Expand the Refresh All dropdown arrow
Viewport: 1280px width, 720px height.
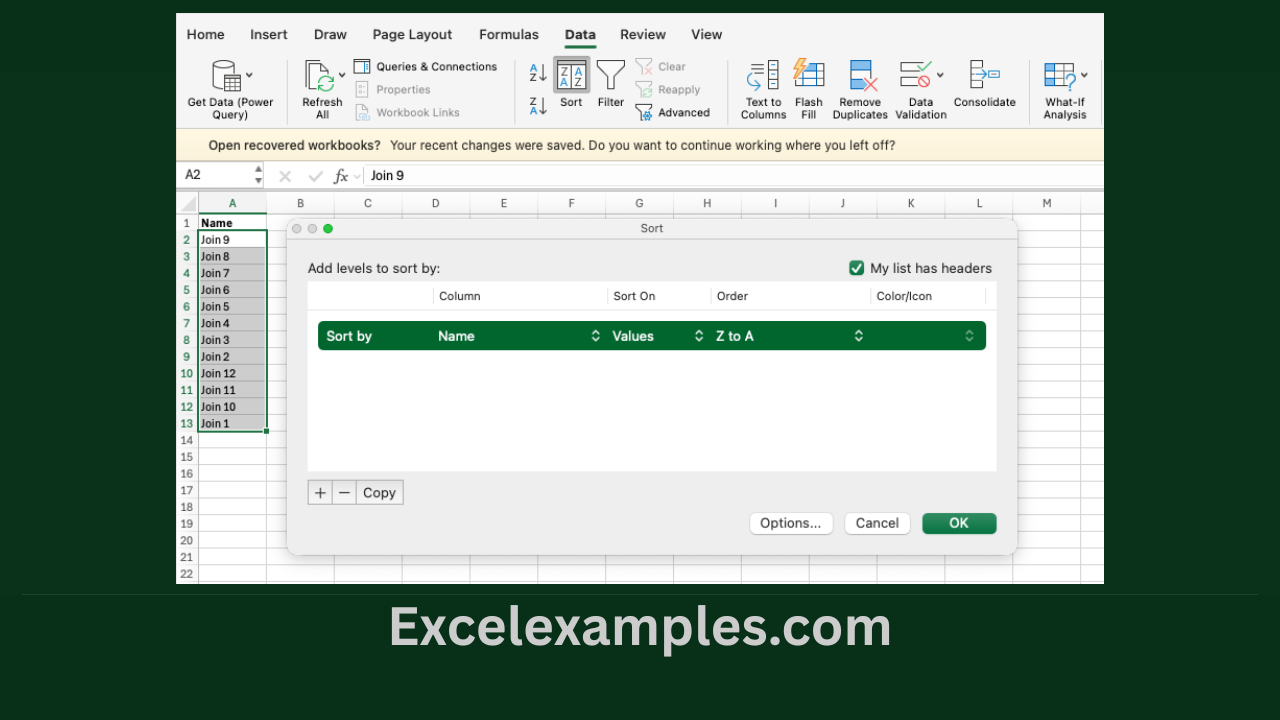pos(342,75)
